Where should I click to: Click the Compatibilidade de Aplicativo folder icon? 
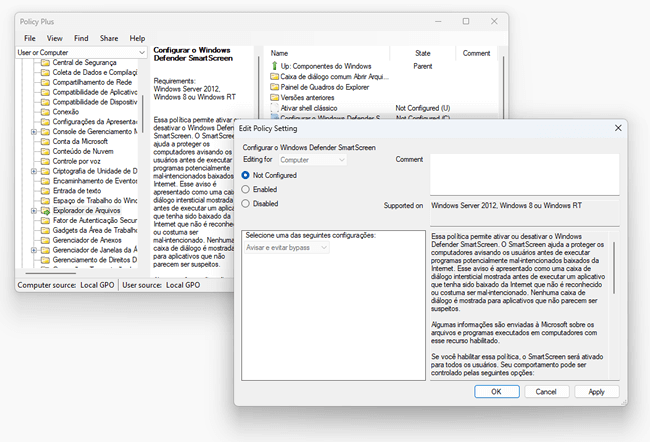(x=46, y=92)
